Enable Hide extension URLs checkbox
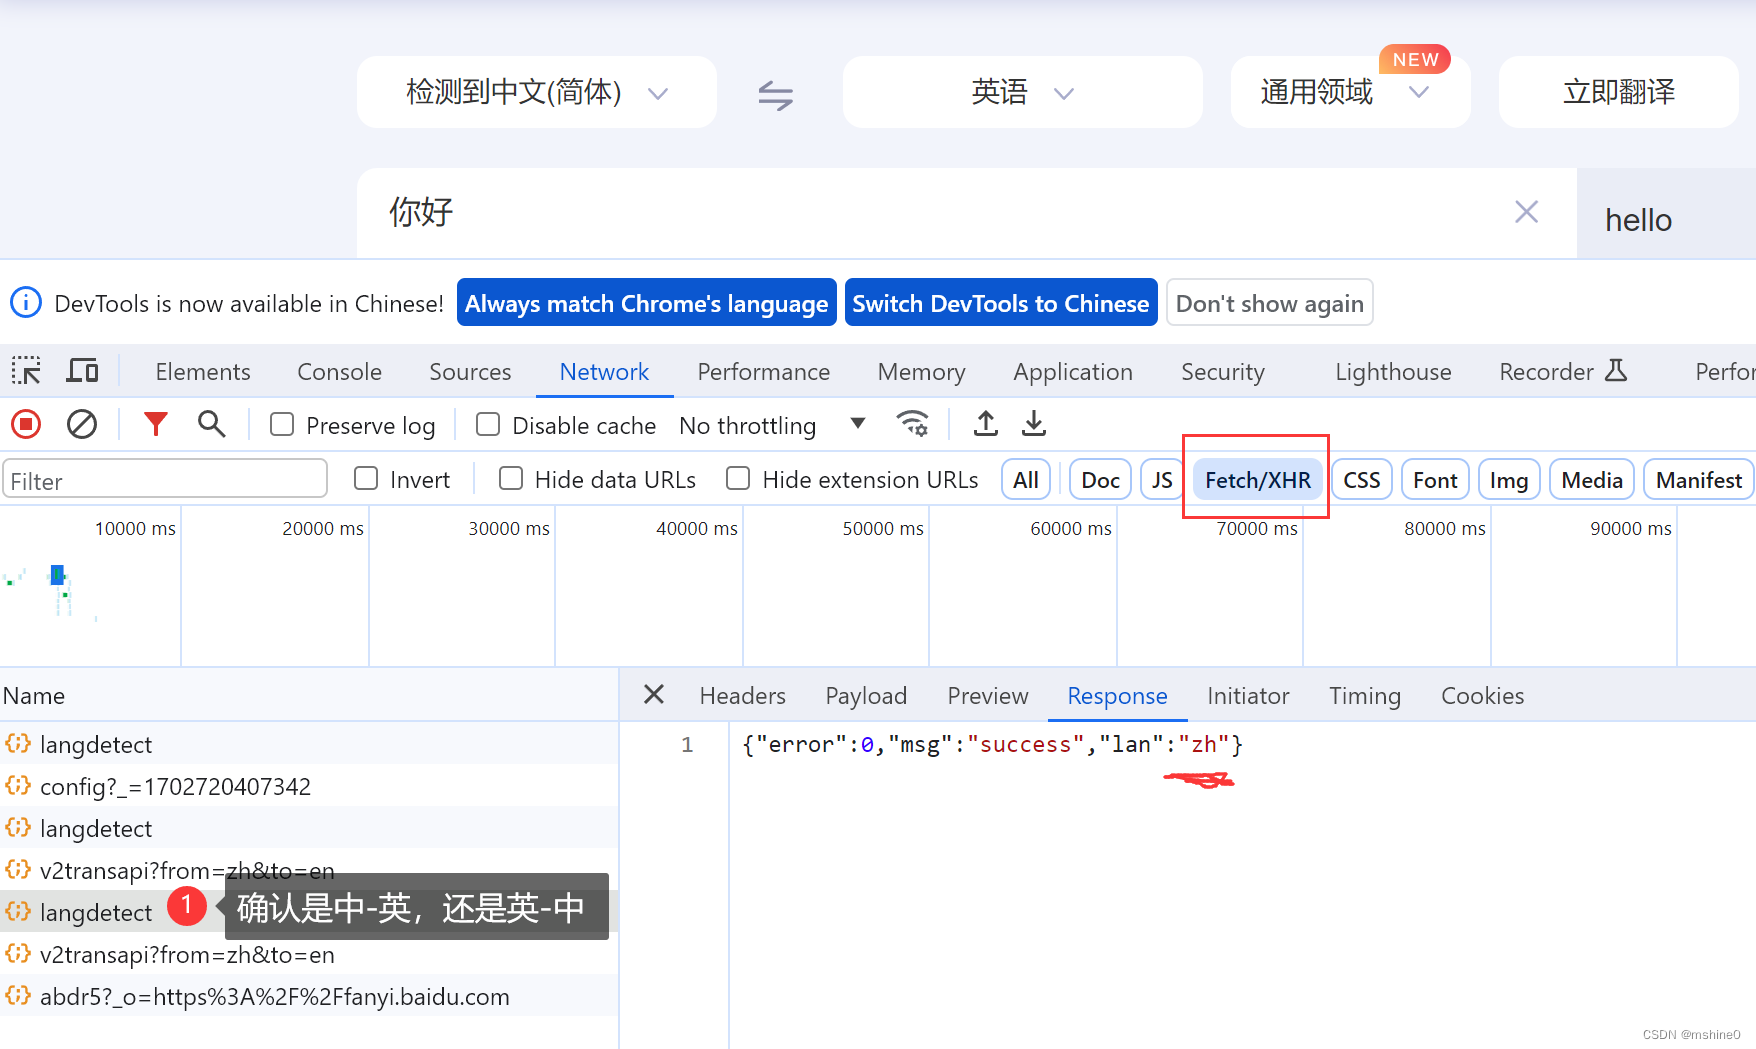1756x1049 pixels. point(738,479)
